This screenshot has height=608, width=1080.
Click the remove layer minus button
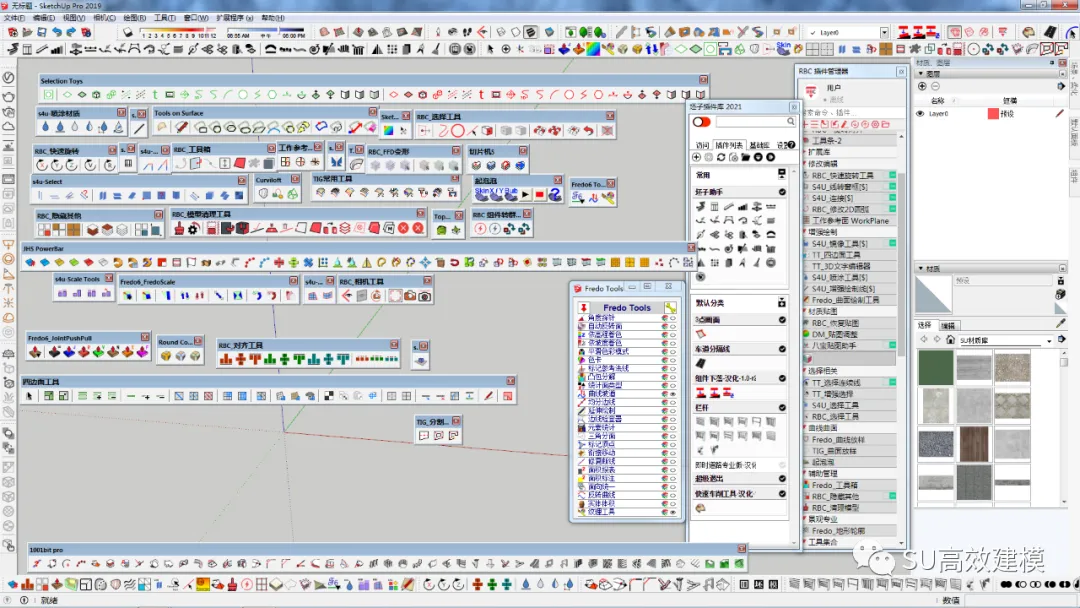935,86
